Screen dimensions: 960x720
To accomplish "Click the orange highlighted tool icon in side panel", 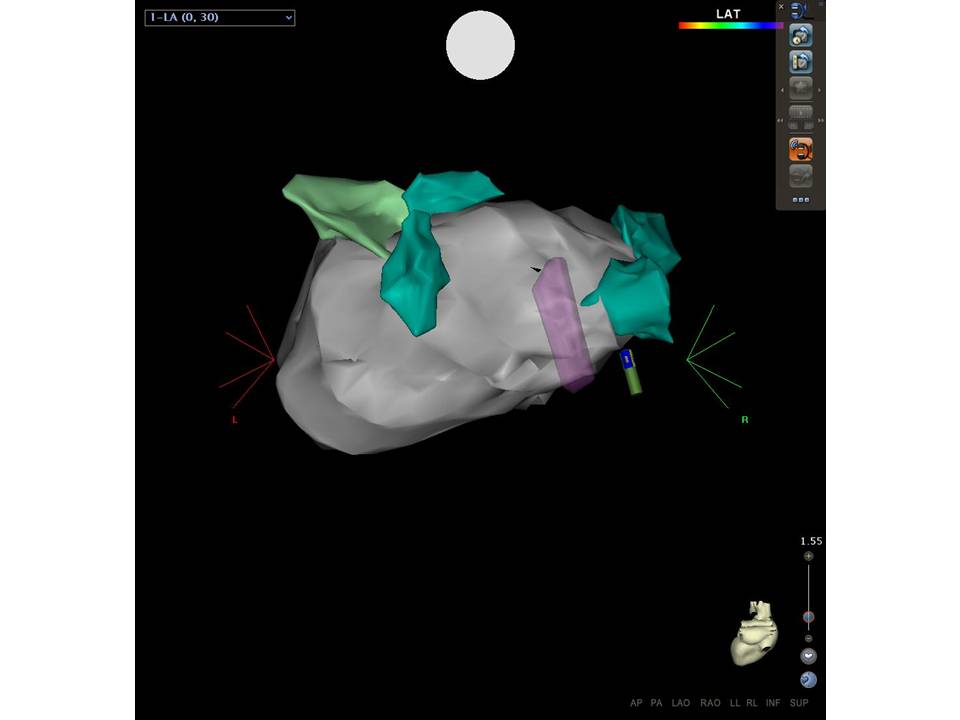I will point(800,150).
